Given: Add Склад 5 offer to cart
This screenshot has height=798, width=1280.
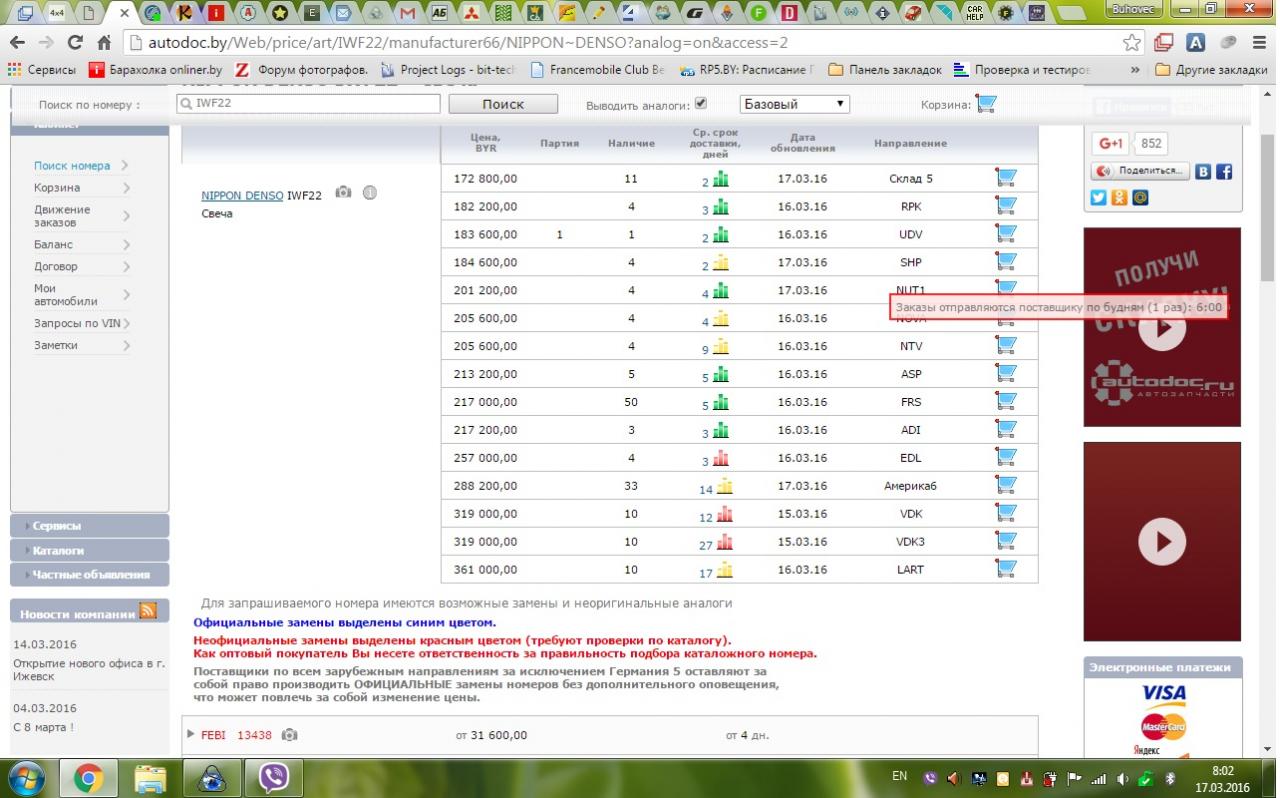Looking at the screenshot, I should (1006, 178).
